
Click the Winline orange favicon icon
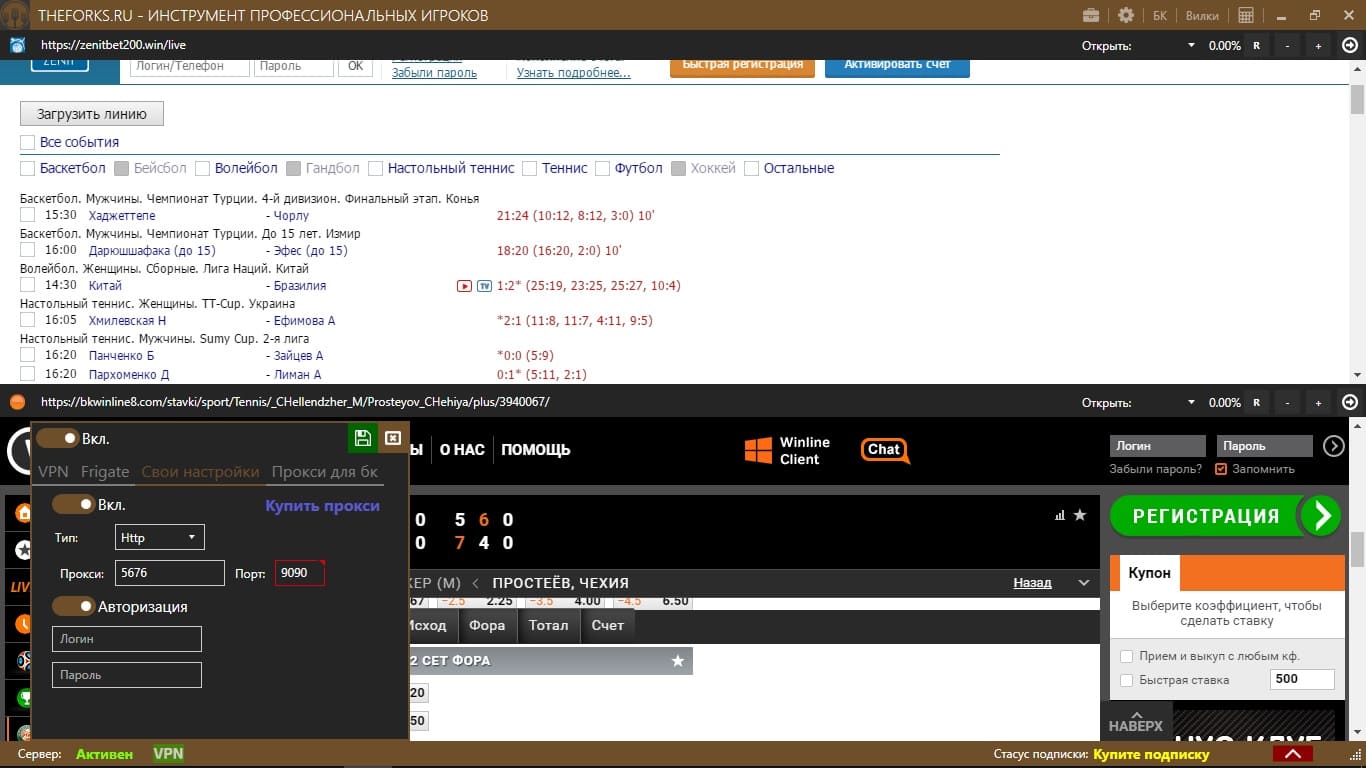(x=17, y=402)
